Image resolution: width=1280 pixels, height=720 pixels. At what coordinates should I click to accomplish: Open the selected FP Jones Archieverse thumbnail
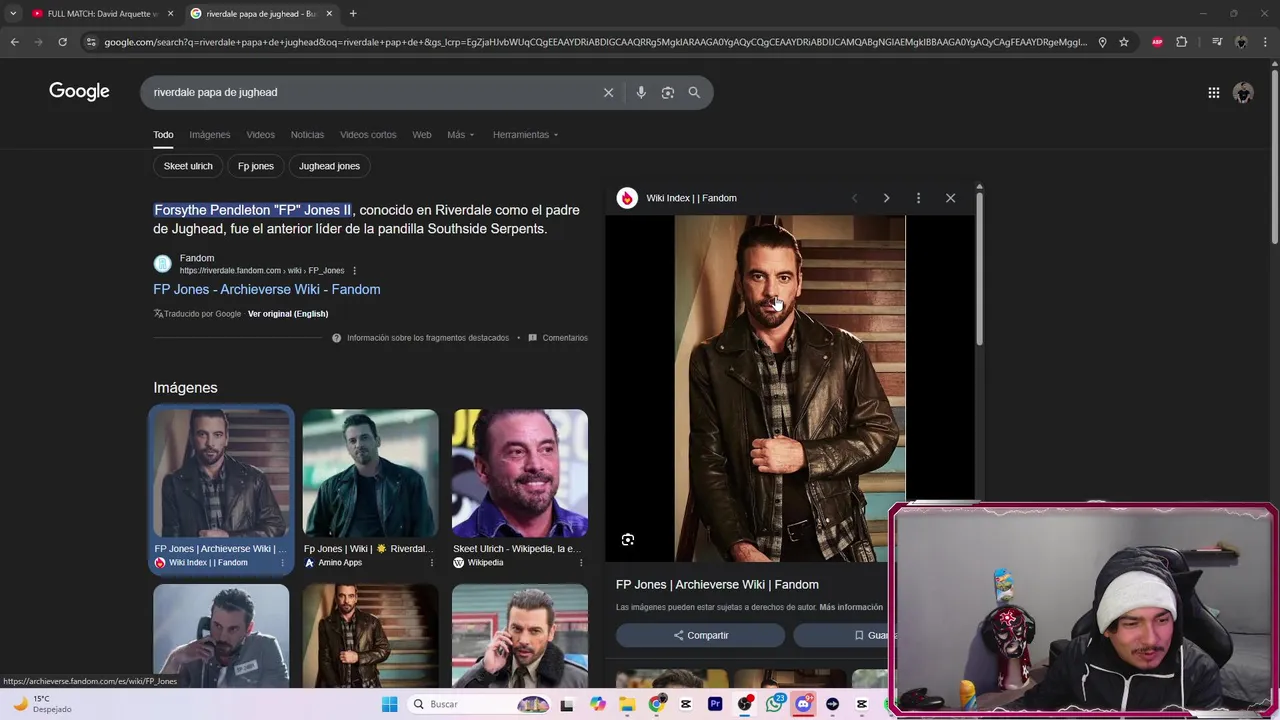pos(221,473)
